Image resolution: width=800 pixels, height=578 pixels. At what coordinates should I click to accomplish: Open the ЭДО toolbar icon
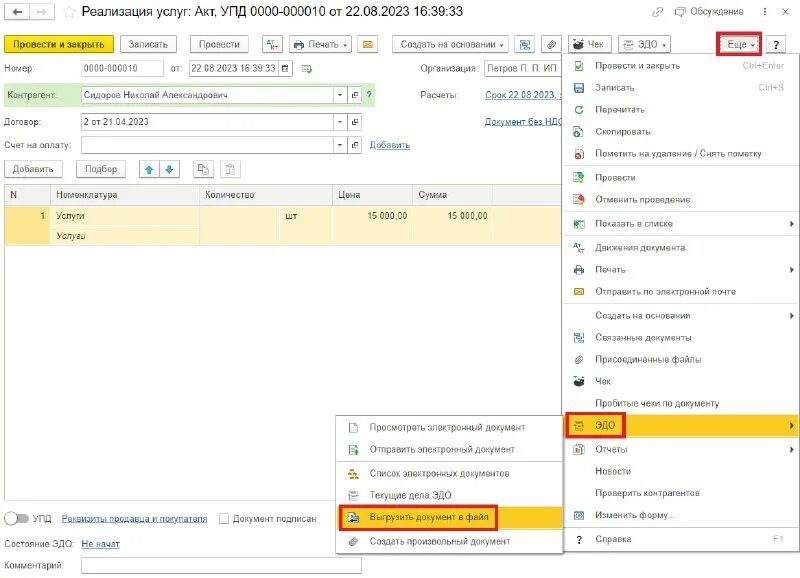(639, 44)
